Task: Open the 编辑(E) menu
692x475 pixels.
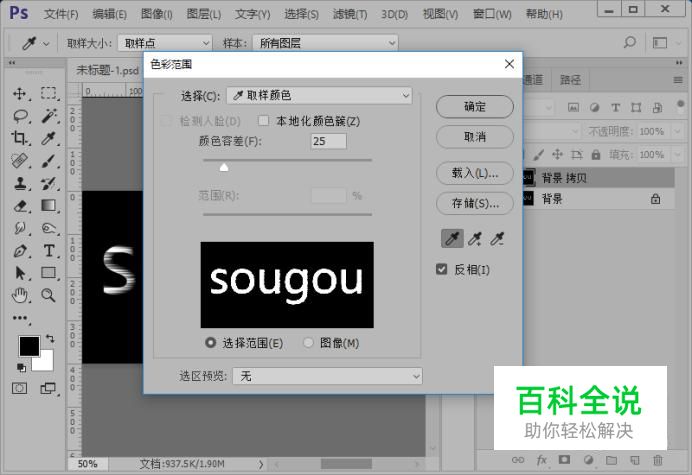Action: 109,14
